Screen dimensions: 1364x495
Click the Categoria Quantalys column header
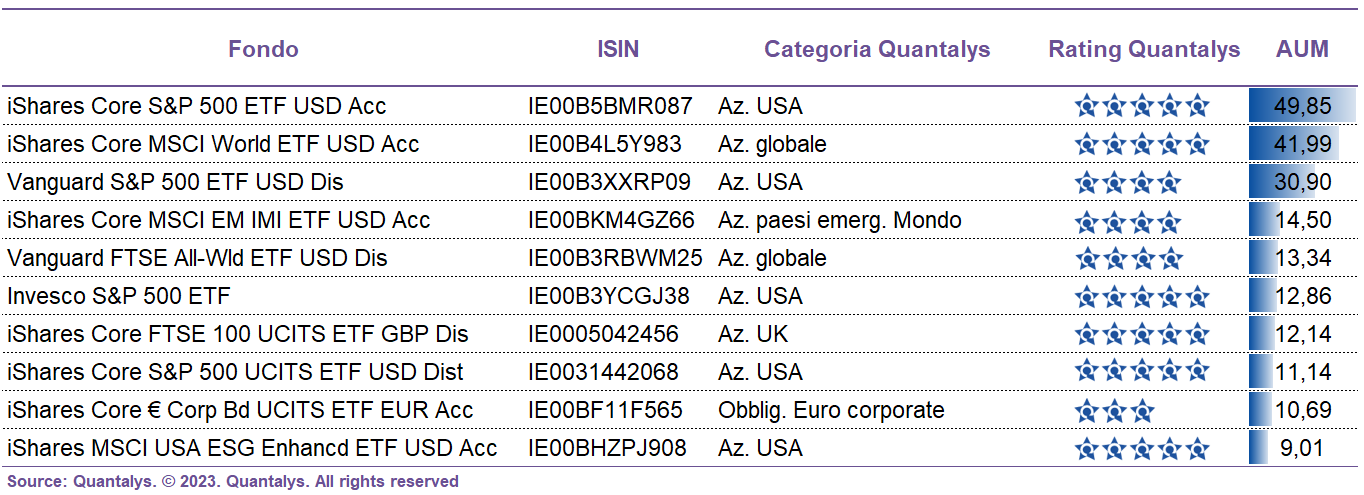pos(877,49)
